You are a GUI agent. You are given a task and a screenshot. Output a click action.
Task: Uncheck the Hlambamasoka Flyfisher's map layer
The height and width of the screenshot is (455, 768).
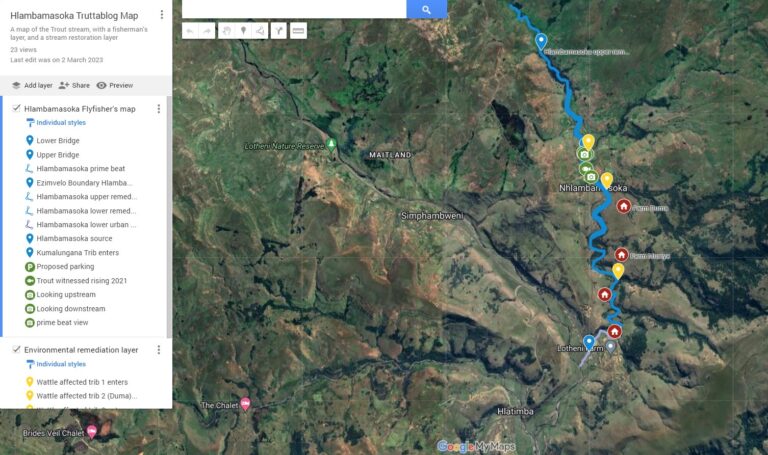pyautogui.click(x=16, y=108)
